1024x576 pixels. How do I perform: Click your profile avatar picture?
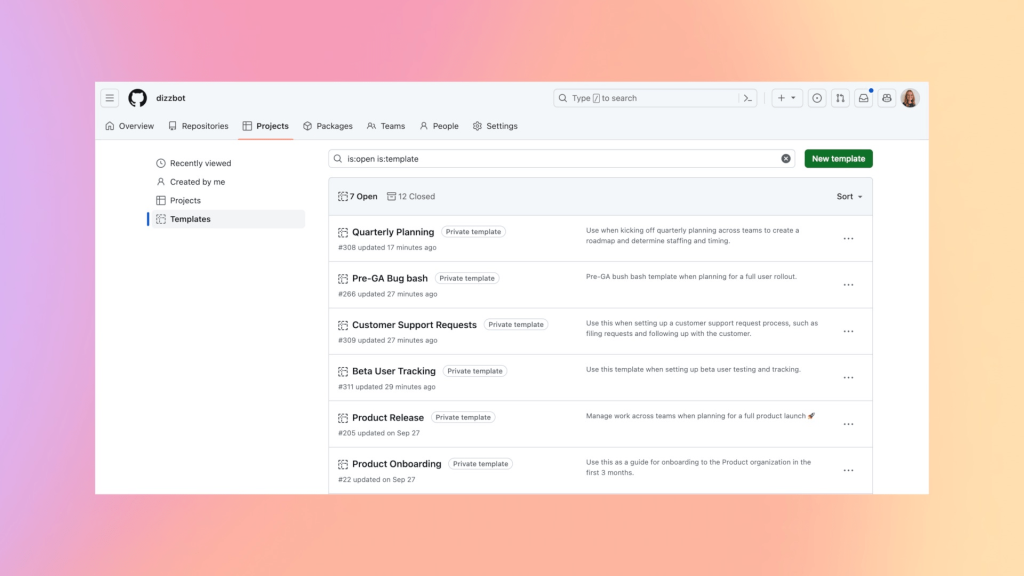[x=908, y=97]
